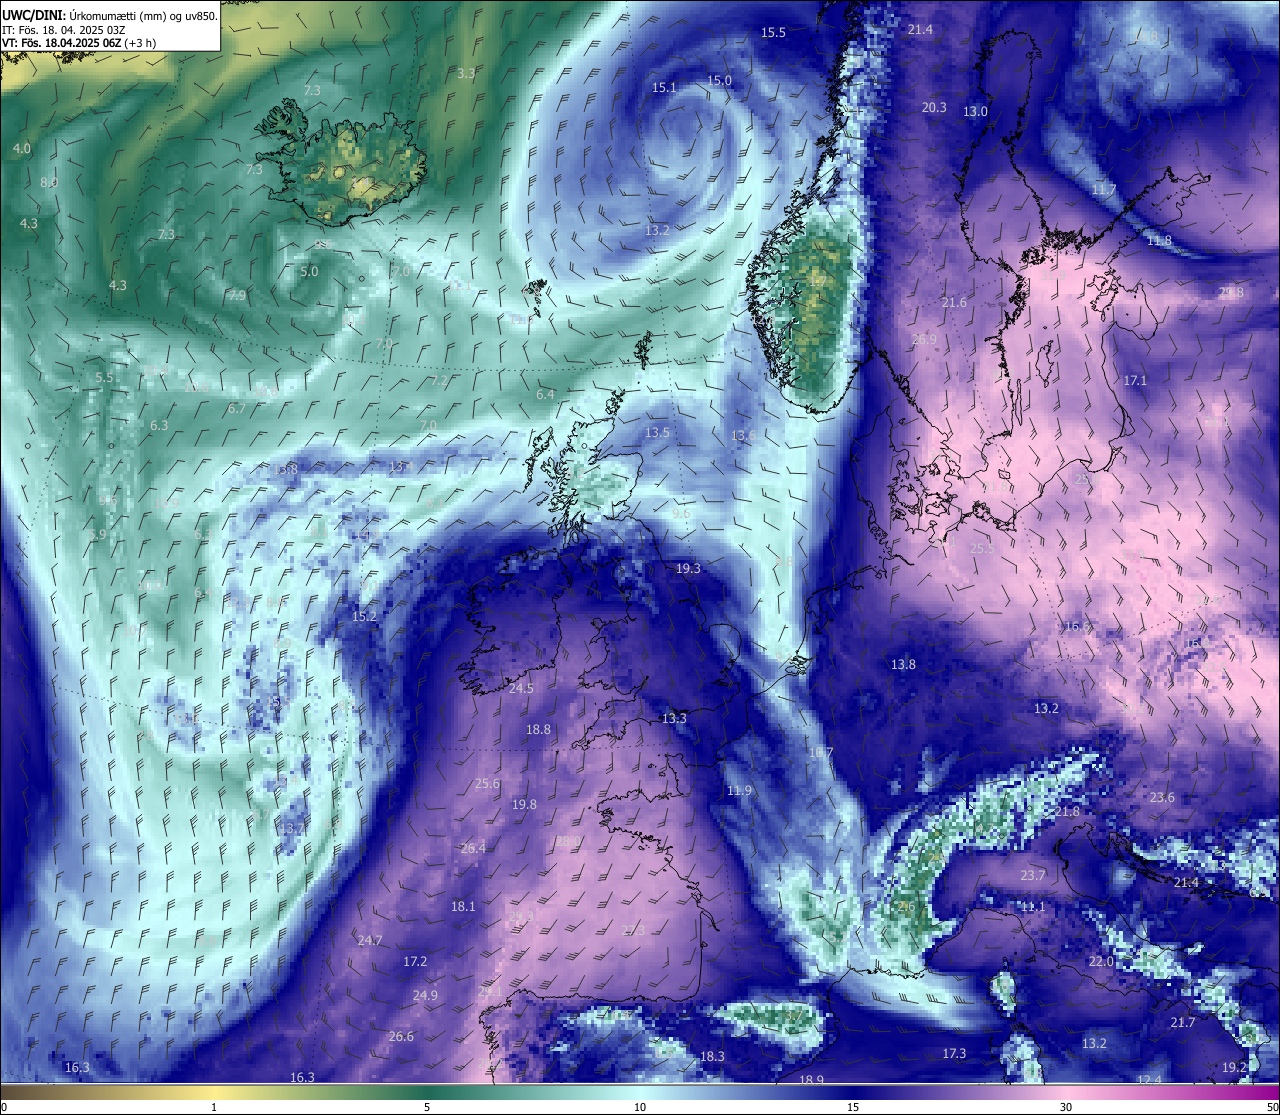The height and width of the screenshot is (1115, 1280).
Task: Click the value 11.1 on the map
Action: click(1032, 907)
